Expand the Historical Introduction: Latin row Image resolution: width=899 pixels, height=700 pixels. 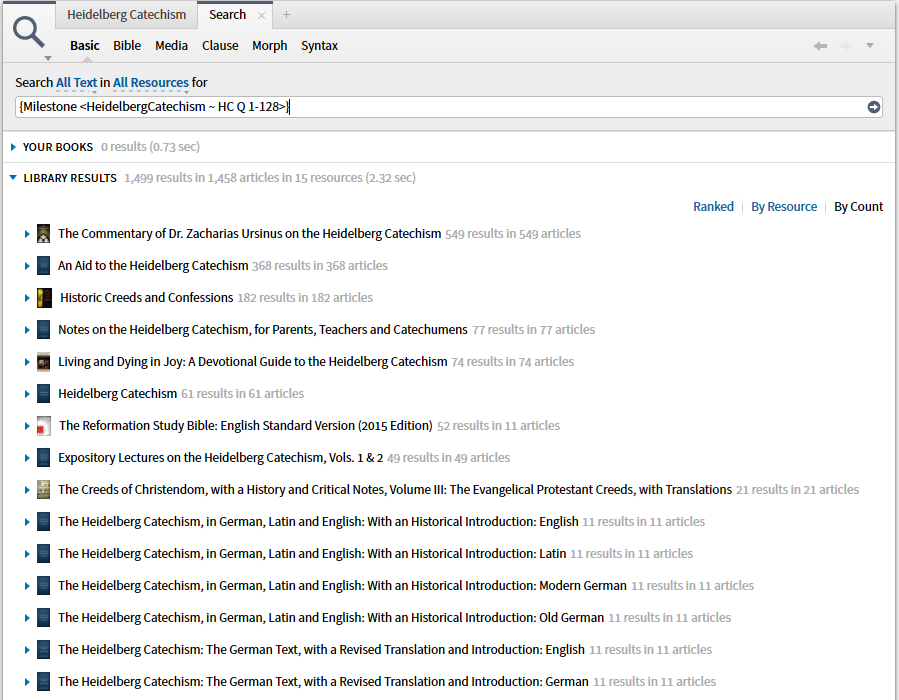[x=27, y=554]
